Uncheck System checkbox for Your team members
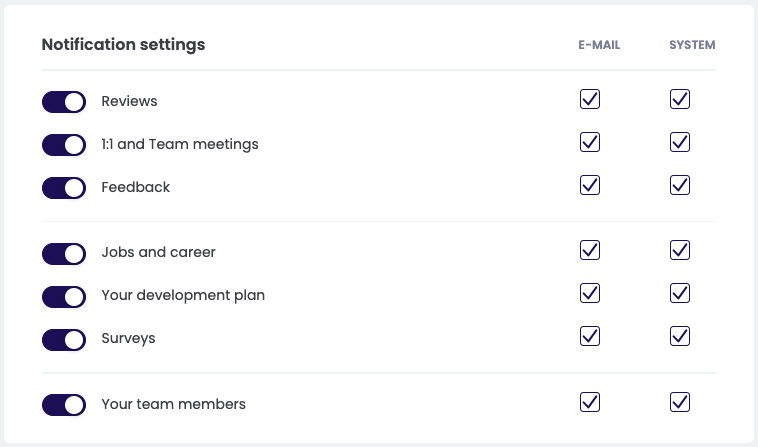The height and width of the screenshot is (447, 758). pos(680,402)
